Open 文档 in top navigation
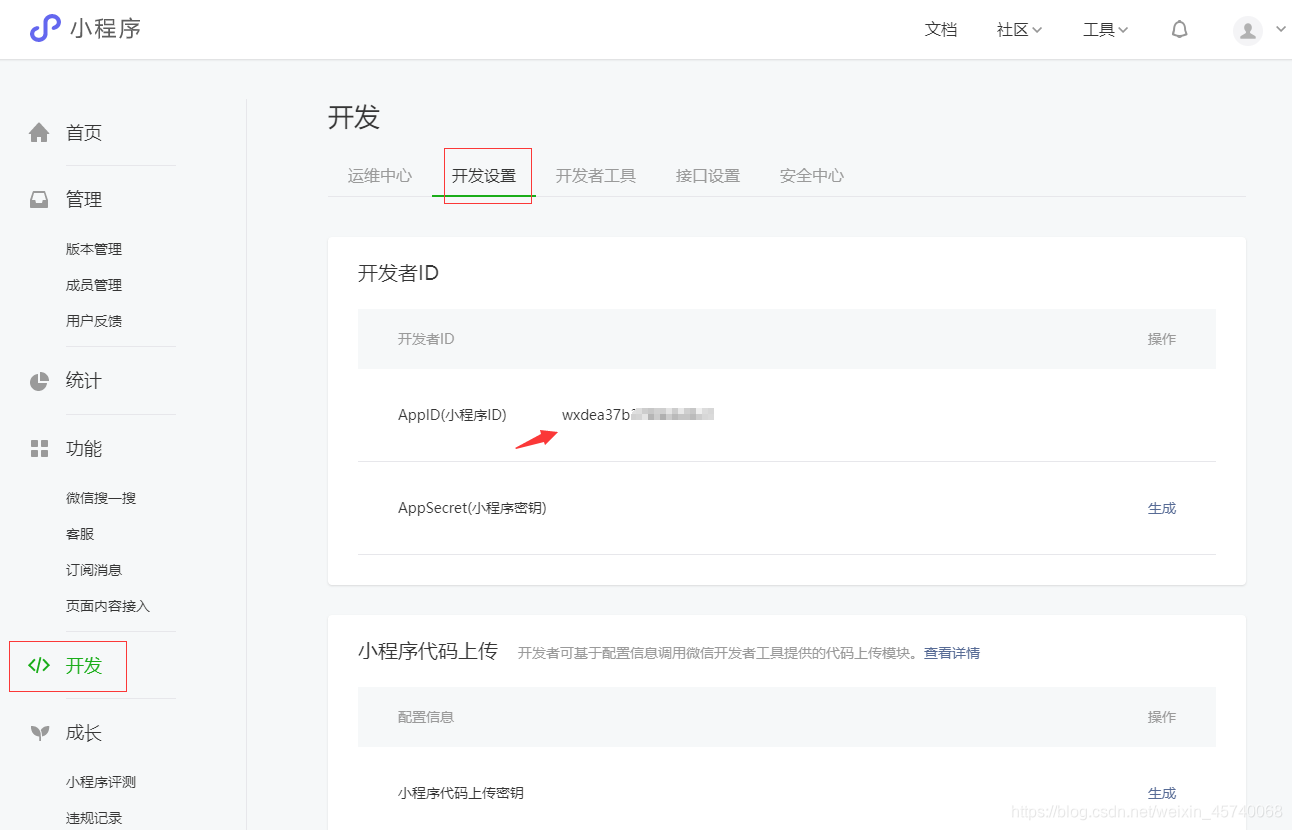1292x830 pixels. point(941,30)
